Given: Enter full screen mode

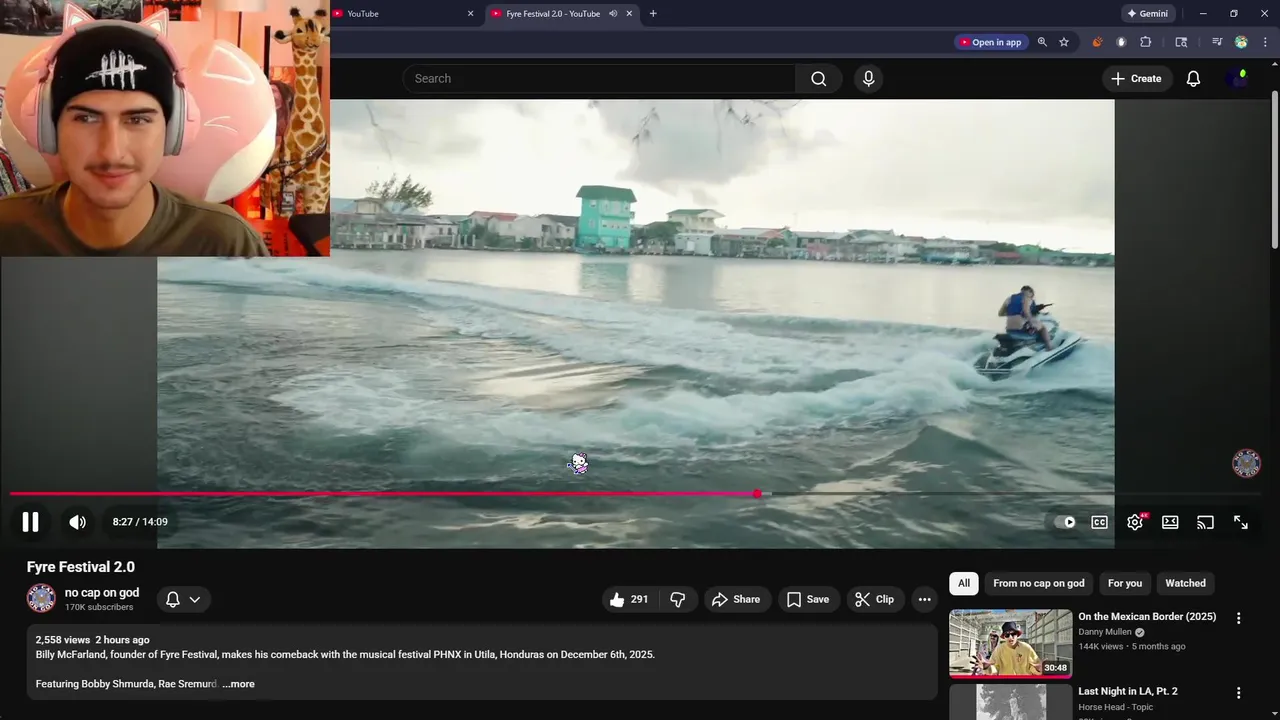Looking at the screenshot, I should pos(1241,522).
